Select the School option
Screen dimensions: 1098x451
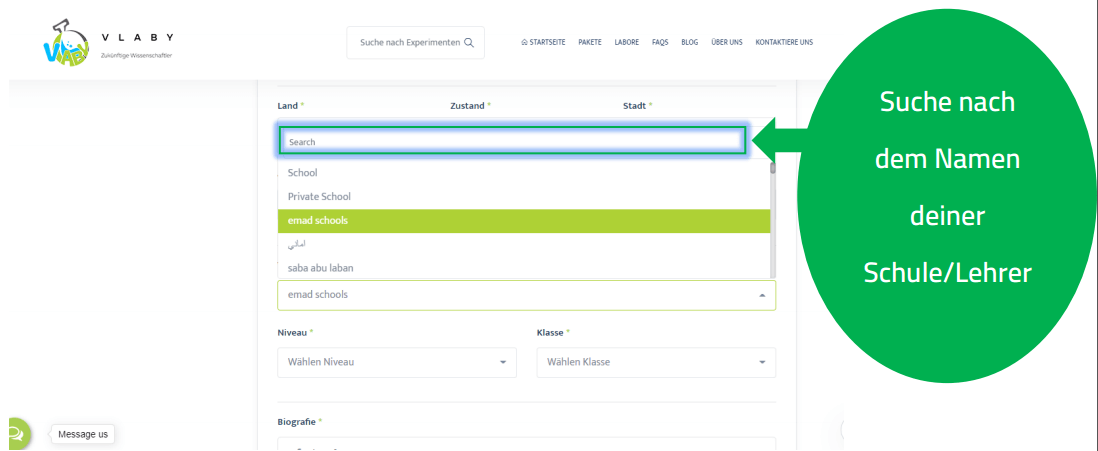click(302, 173)
